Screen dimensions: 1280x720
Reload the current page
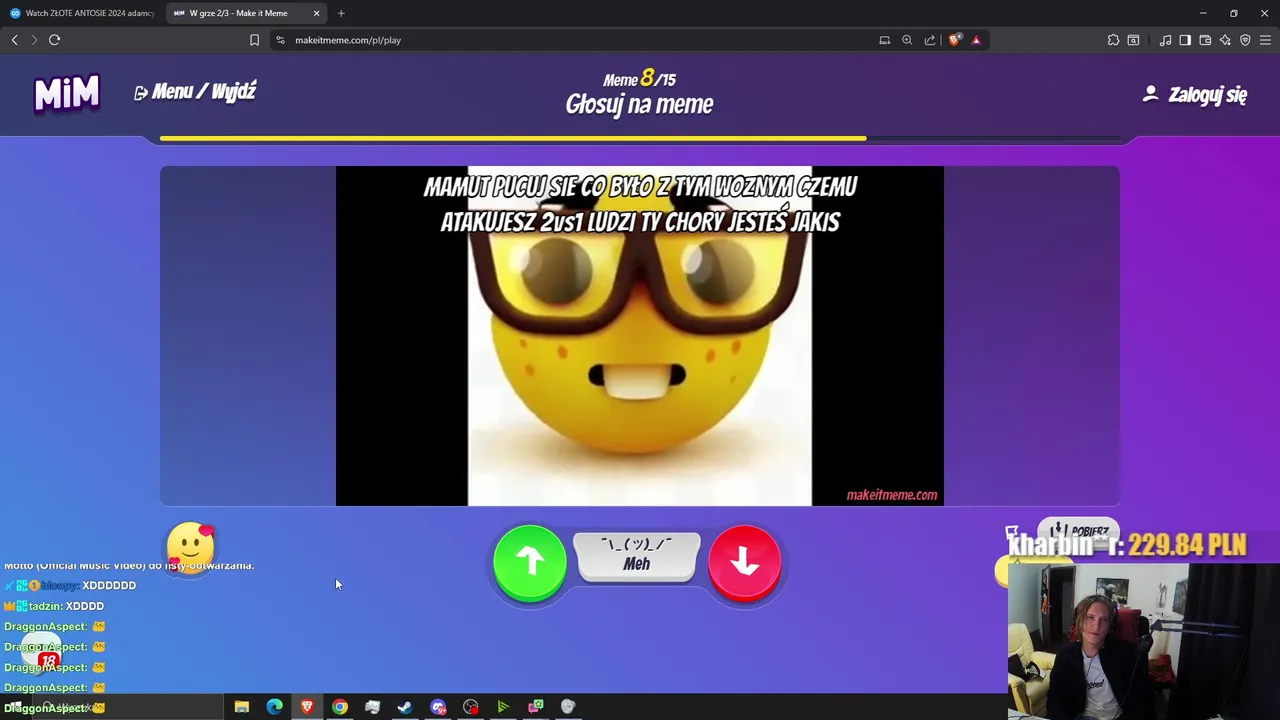click(x=55, y=40)
